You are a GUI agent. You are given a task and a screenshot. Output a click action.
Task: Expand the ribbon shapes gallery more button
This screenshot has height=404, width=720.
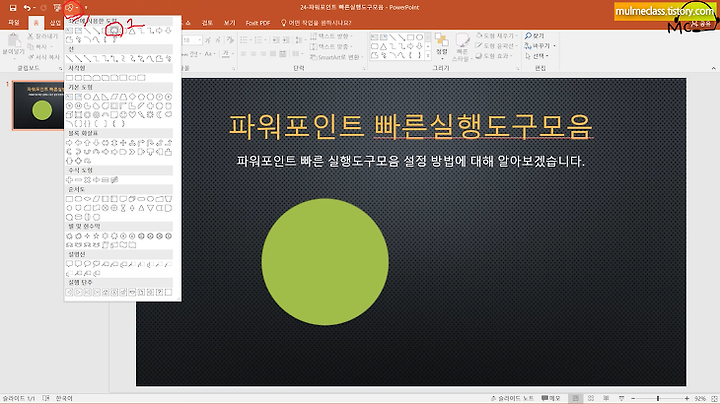428,56
